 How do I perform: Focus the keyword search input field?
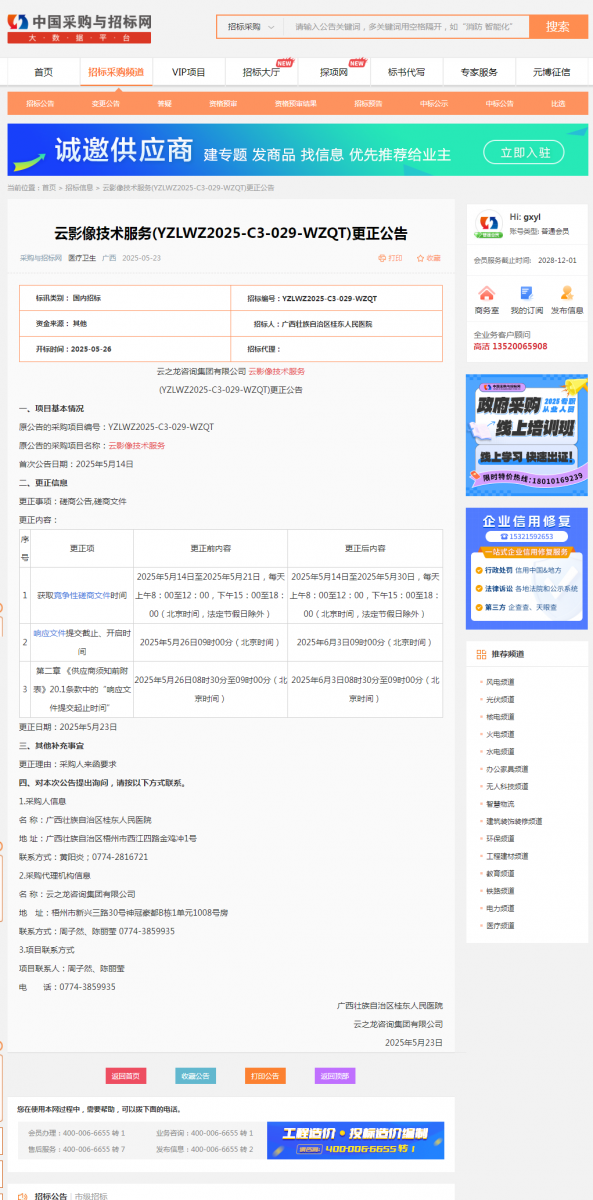point(406,27)
